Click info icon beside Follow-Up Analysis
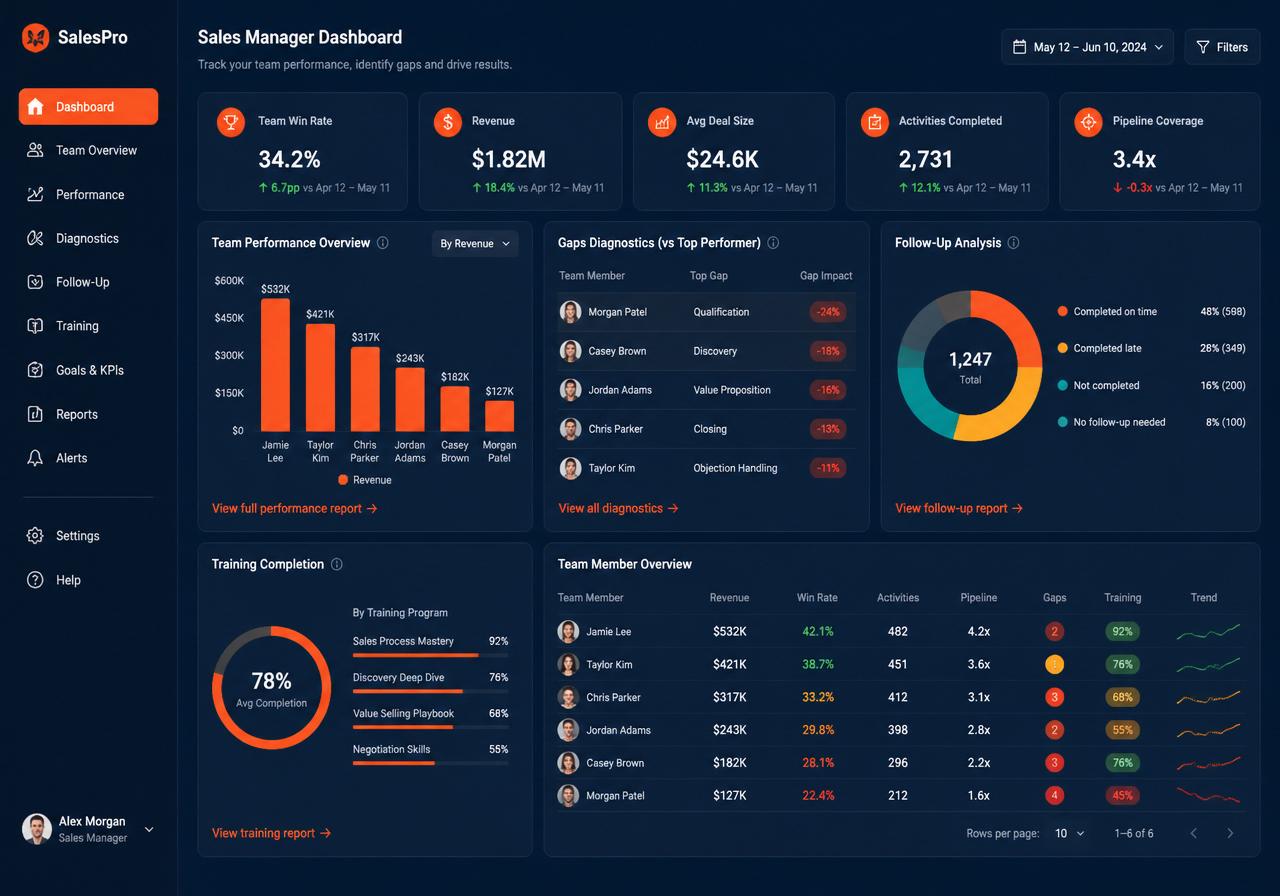 click(x=1013, y=243)
